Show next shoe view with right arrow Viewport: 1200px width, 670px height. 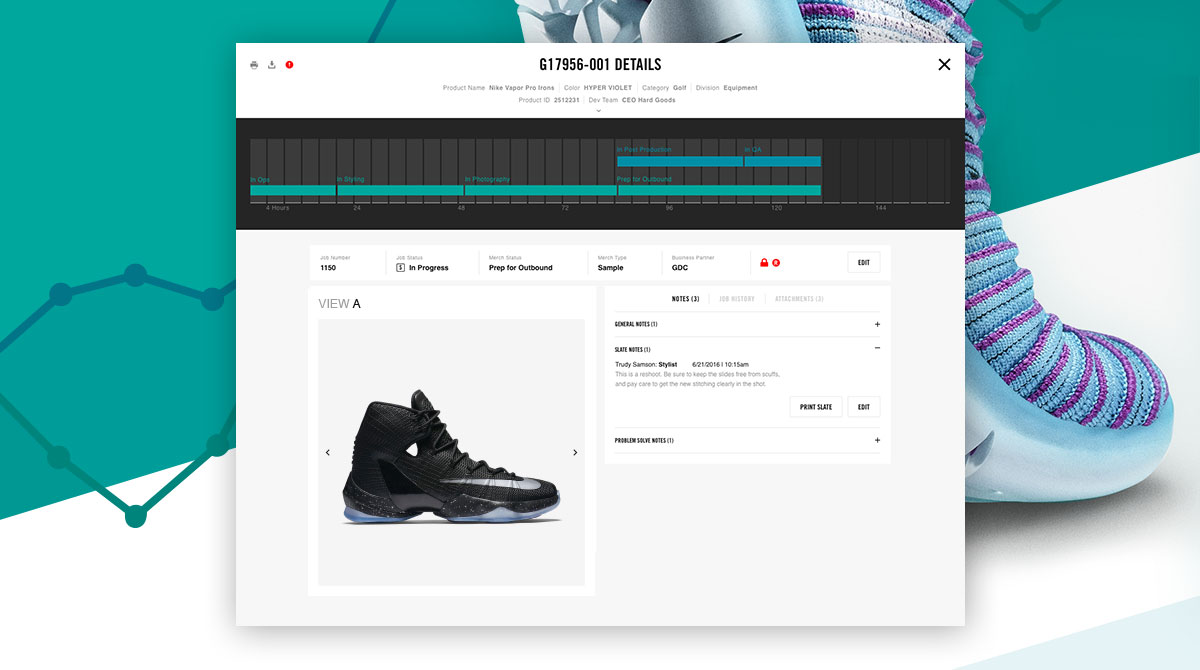(575, 453)
